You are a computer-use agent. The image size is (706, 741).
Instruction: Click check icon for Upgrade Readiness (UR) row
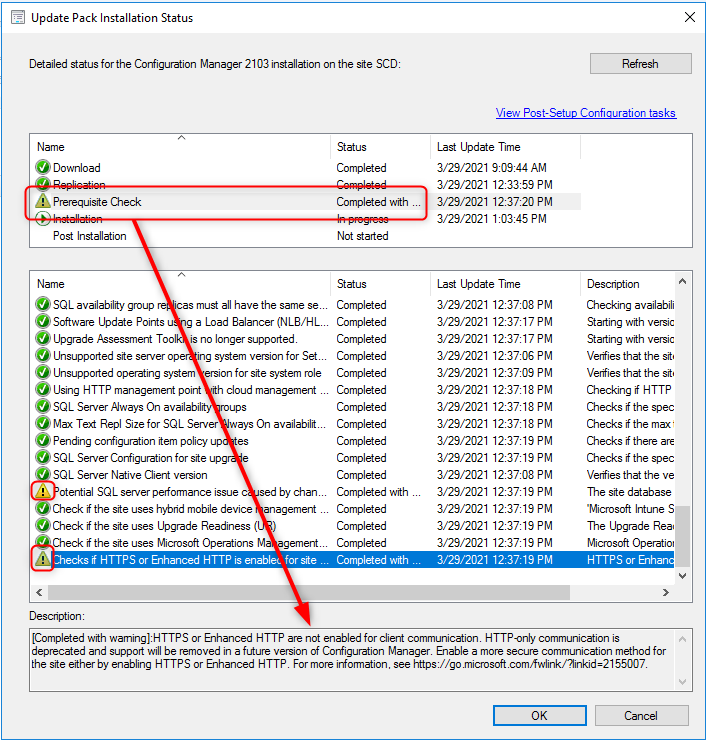43,526
